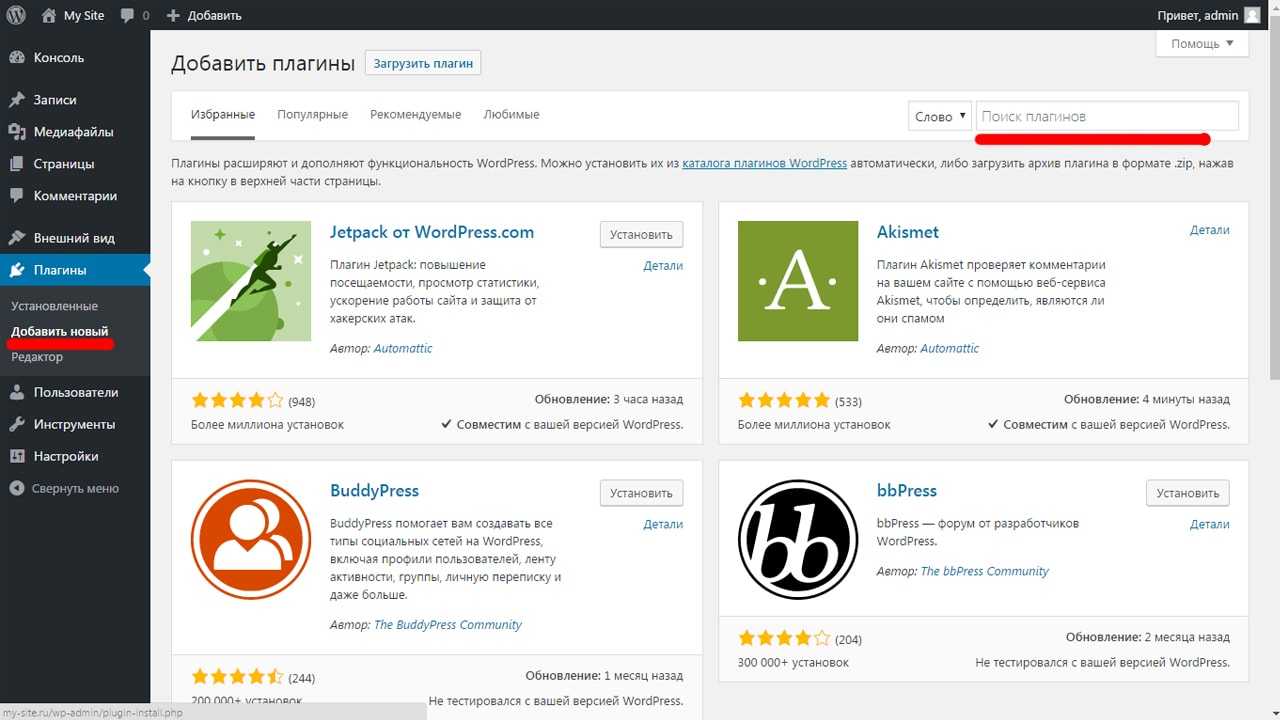Click the Свернуть меню collapse arrow icon
Viewport: 1280px width, 720px height.
pyautogui.click(x=17, y=489)
